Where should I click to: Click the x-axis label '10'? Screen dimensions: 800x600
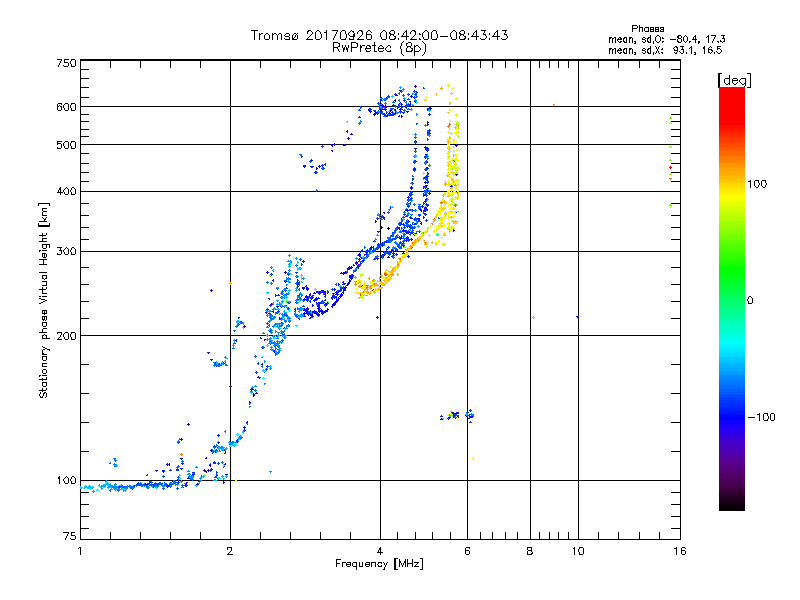[578, 551]
